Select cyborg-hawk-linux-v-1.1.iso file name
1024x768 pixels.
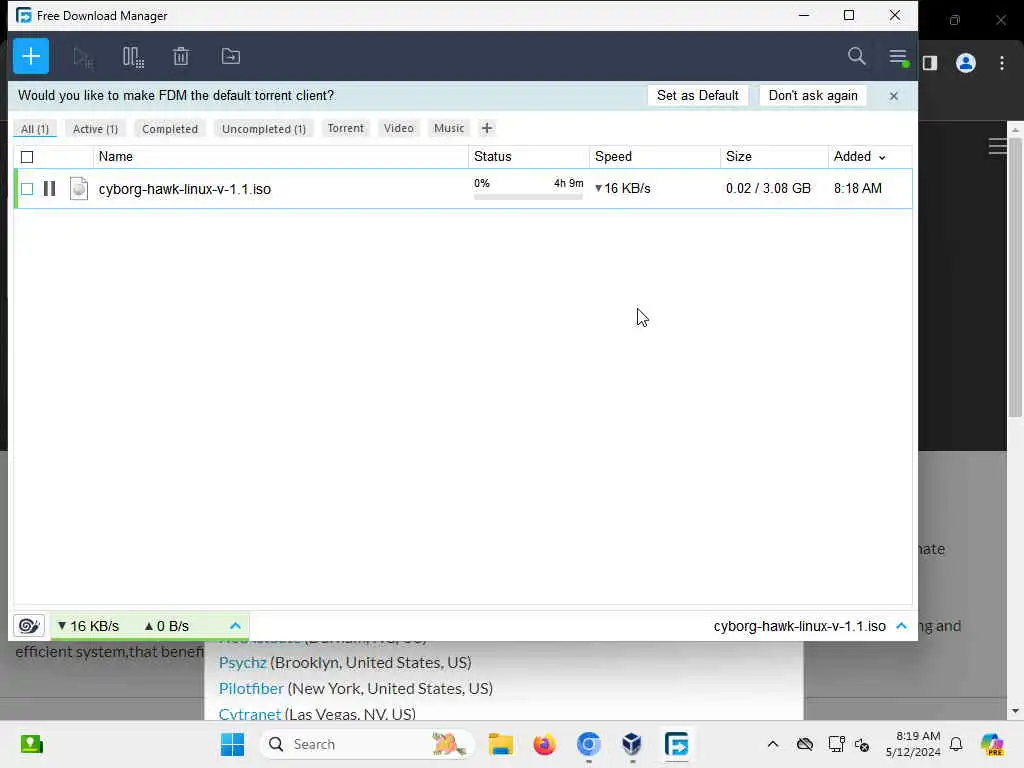point(185,189)
